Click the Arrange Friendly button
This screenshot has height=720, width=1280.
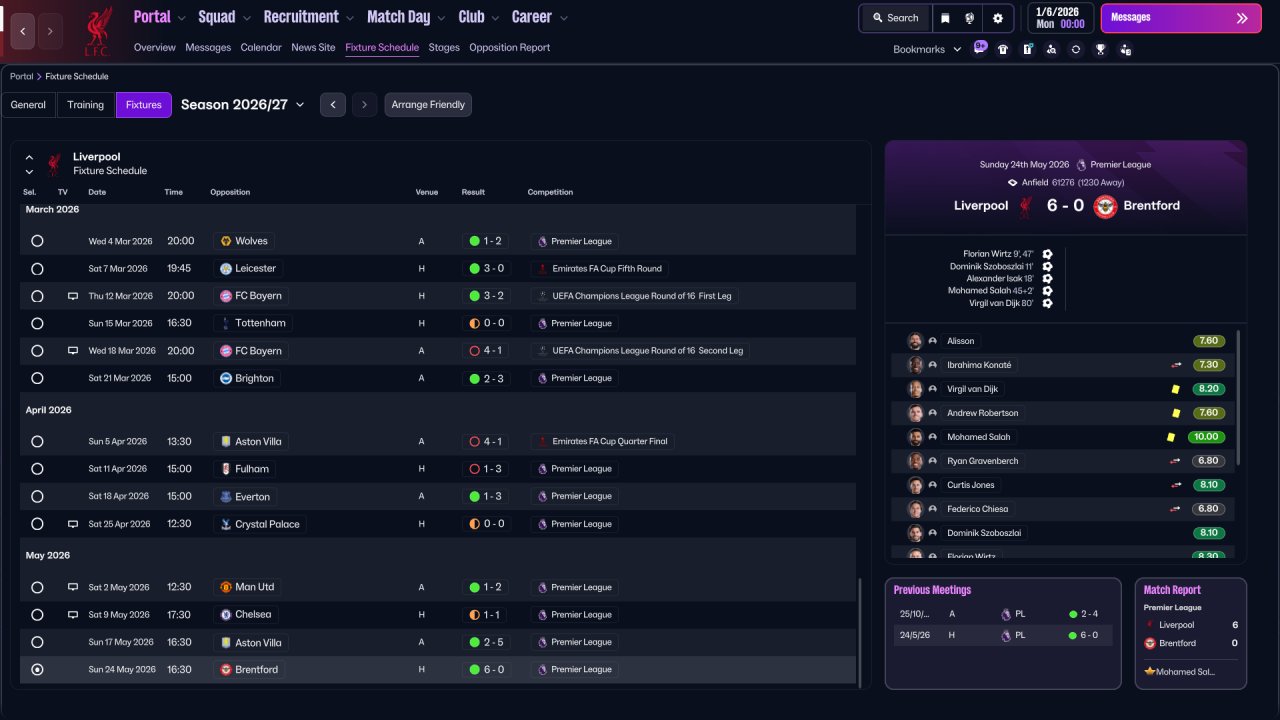tap(428, 105)
